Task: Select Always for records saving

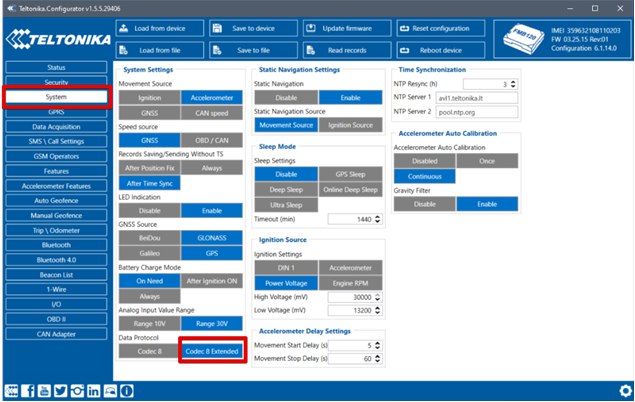Action: click(x=212, y=168)
